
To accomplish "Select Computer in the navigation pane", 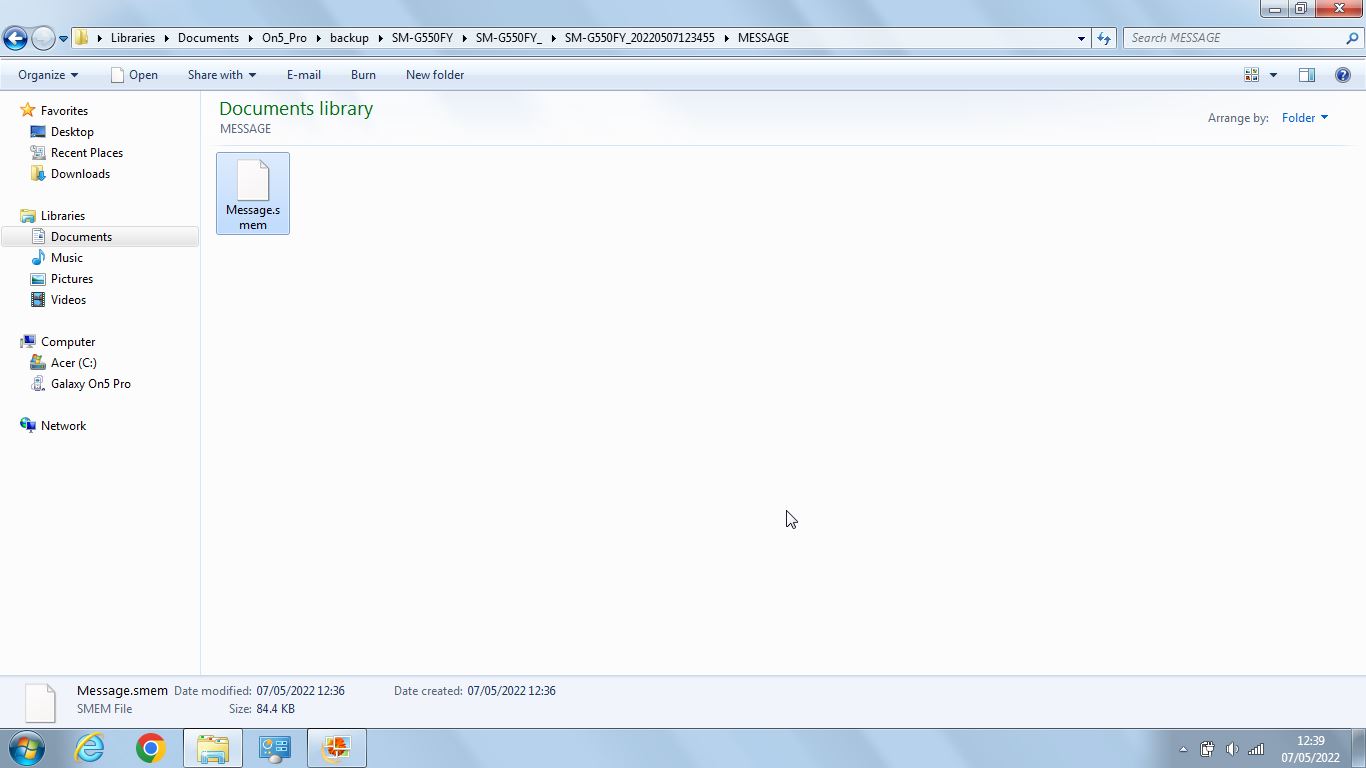I will click(68, 342).
